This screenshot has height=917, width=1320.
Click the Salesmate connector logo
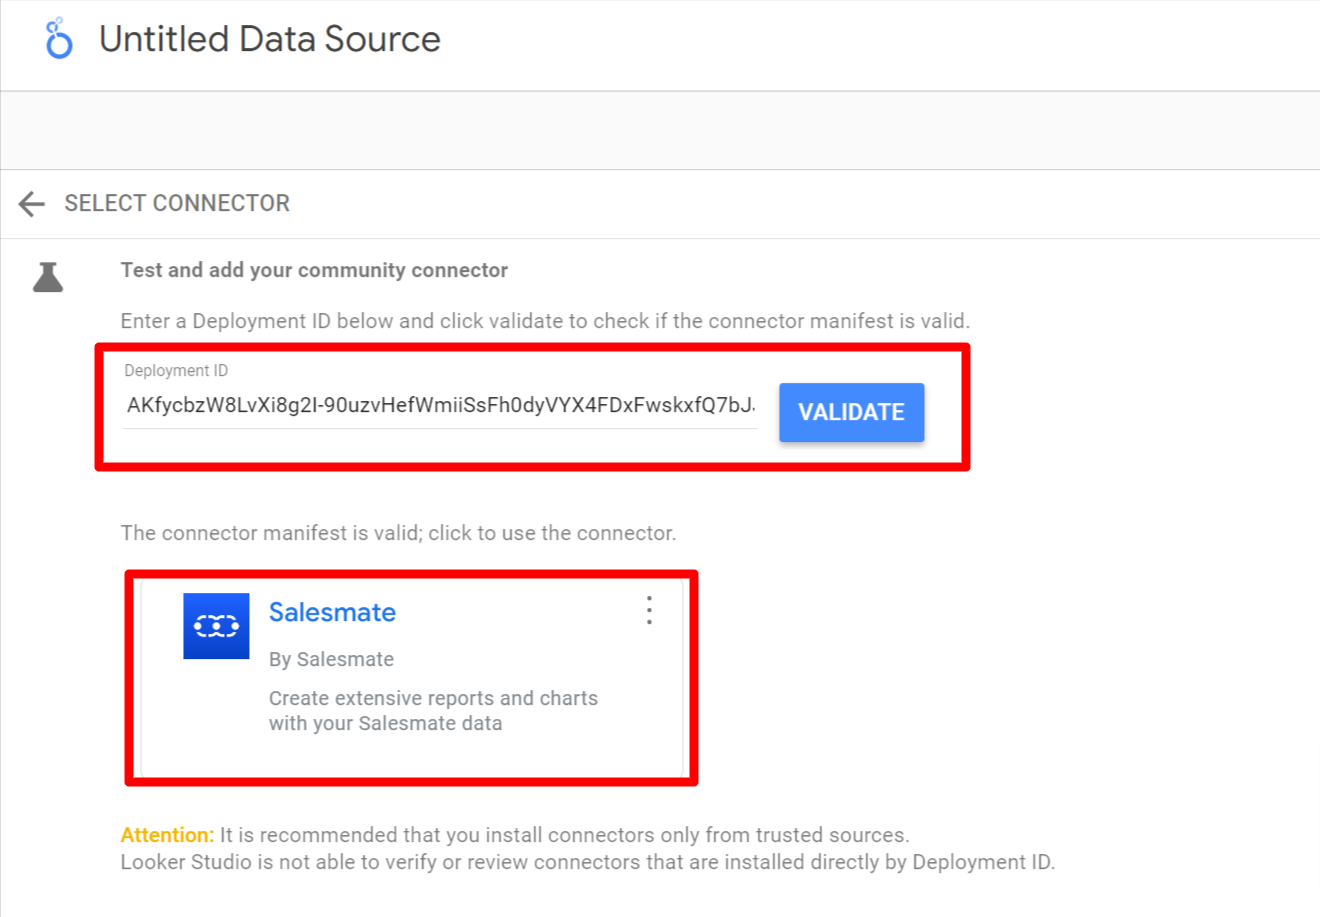coord(216,626)
